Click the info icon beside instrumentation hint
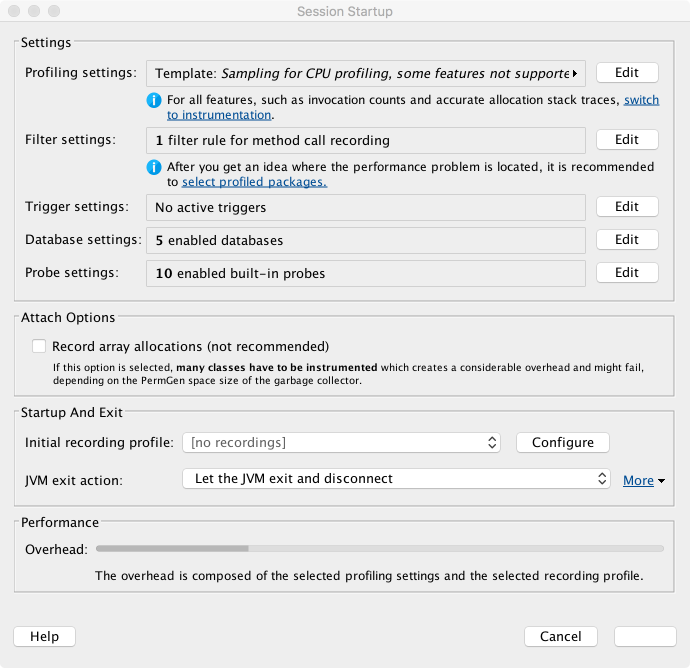This screenshot has height=668, width=690. pyautogui.click(x=154, y=100)
